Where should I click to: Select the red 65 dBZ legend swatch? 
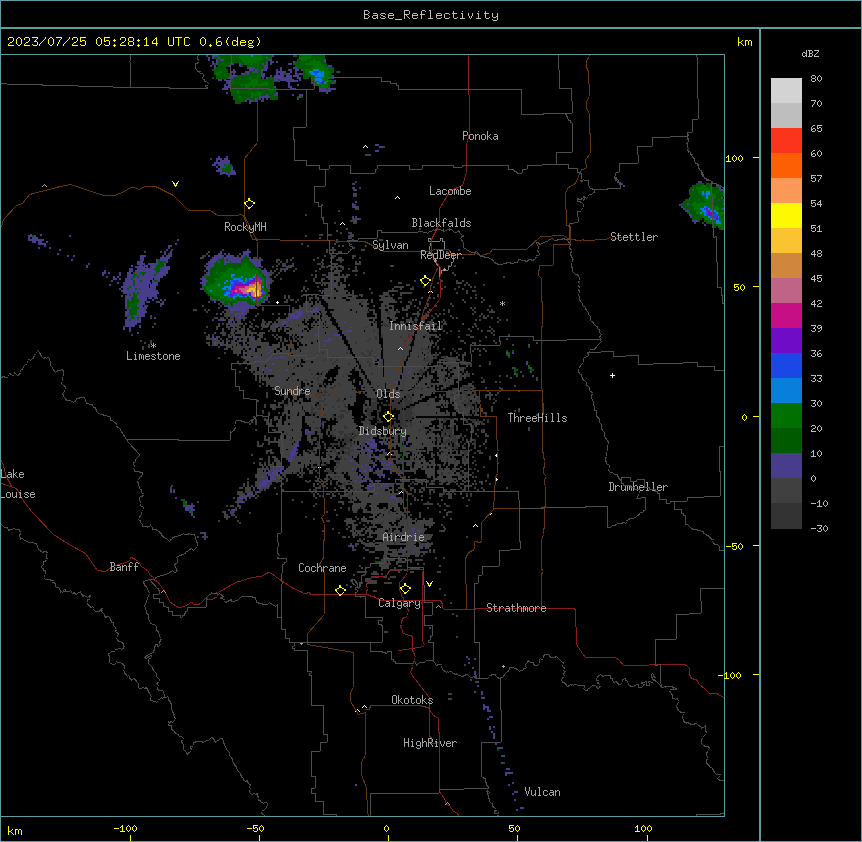click(x=786, y=141)
